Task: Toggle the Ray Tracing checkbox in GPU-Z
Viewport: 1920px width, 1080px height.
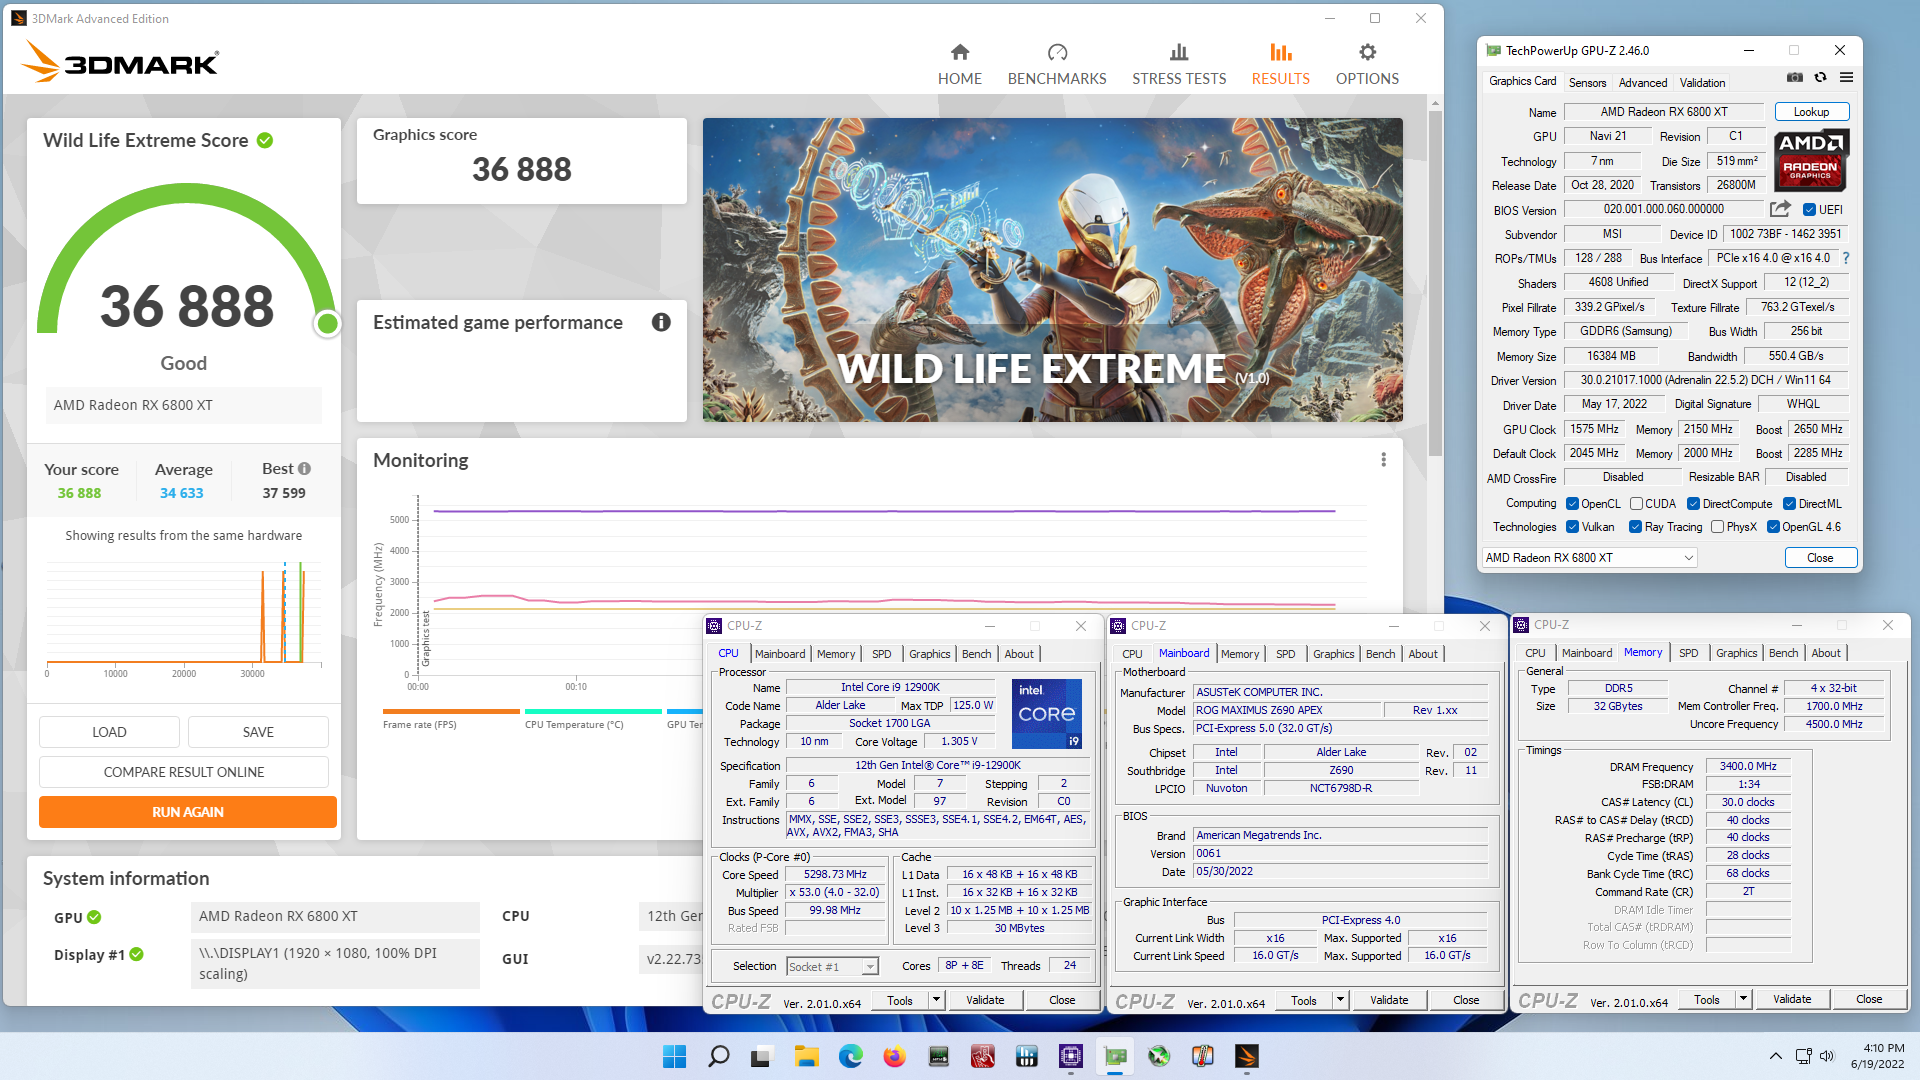Action: [x=1635, y=527]
